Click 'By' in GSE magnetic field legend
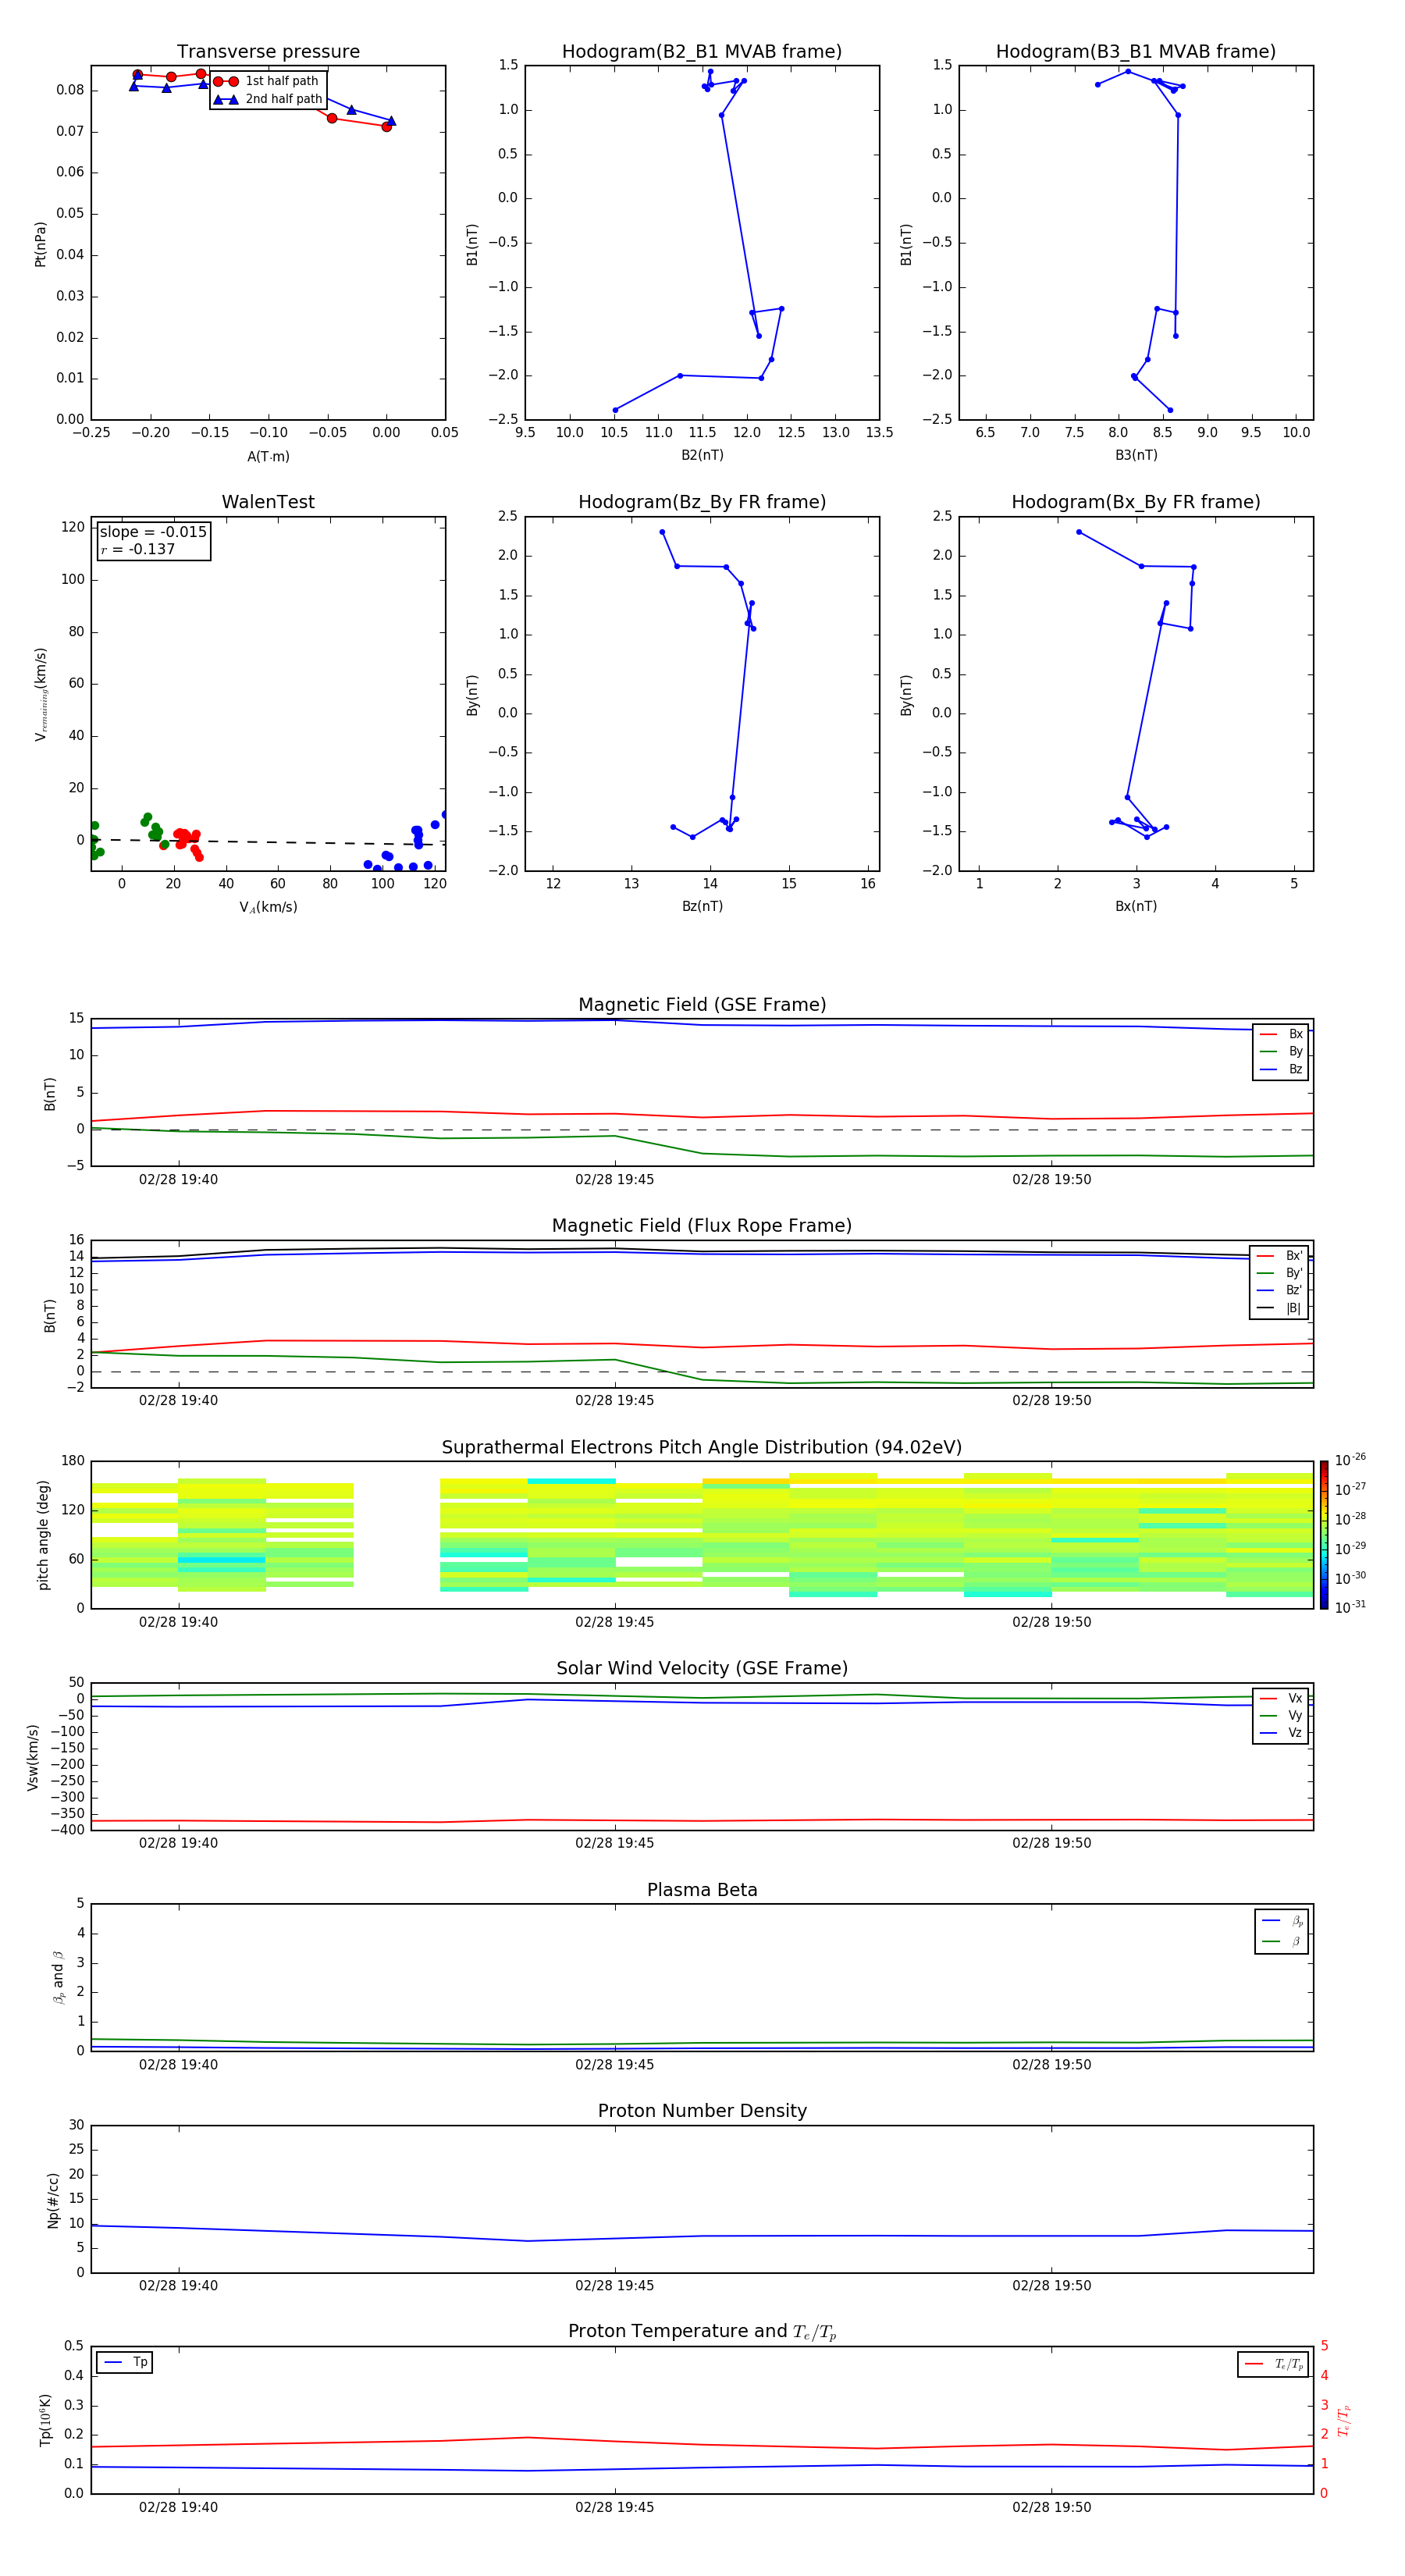This screenshot has height=2576, width=1405. point(1281,1051)
